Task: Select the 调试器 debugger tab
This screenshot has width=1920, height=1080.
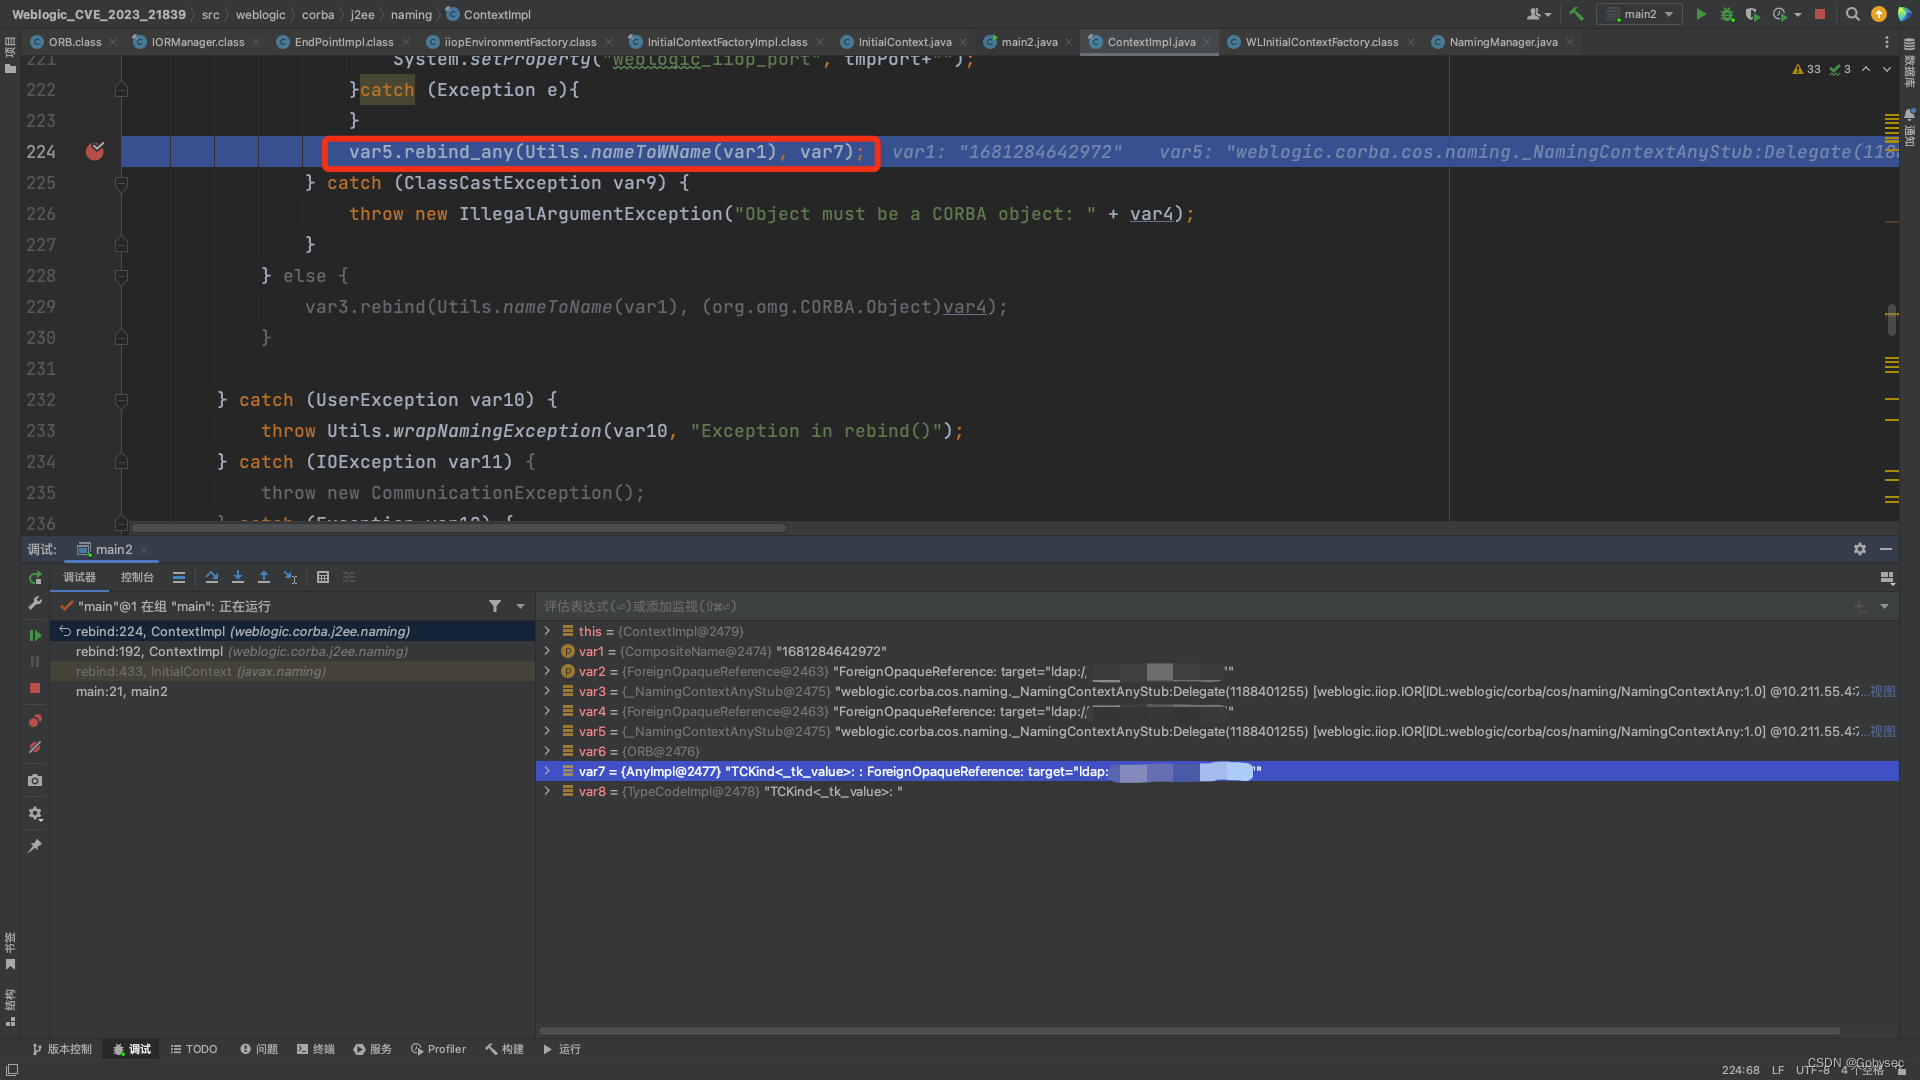Action: pyautogui.click(x=80, y=577)
